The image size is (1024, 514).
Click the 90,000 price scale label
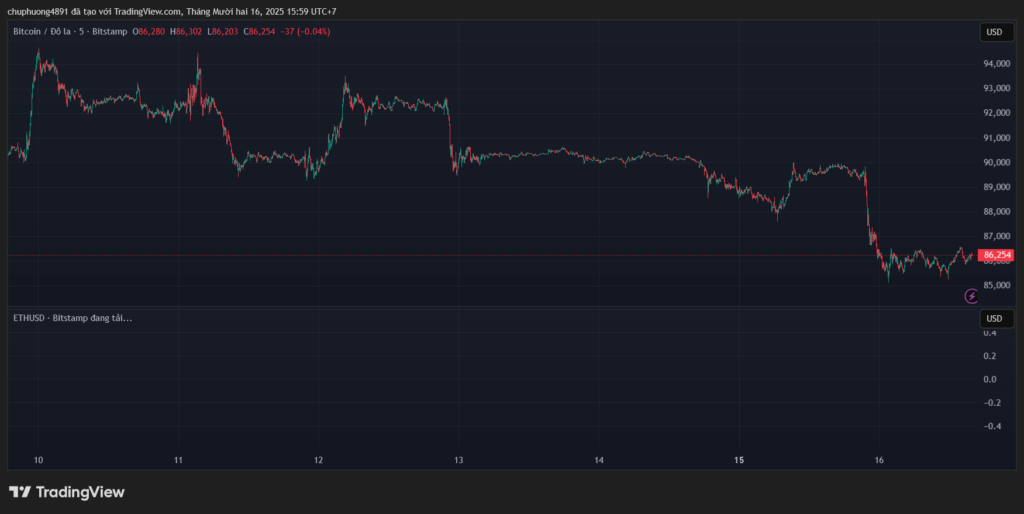click(996, 163)
